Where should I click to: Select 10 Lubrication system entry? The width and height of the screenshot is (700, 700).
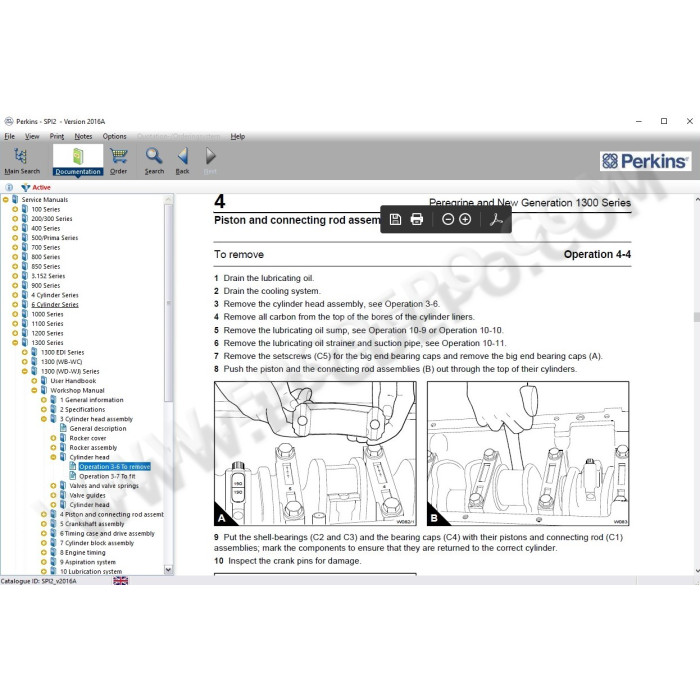tap(91, 571)
